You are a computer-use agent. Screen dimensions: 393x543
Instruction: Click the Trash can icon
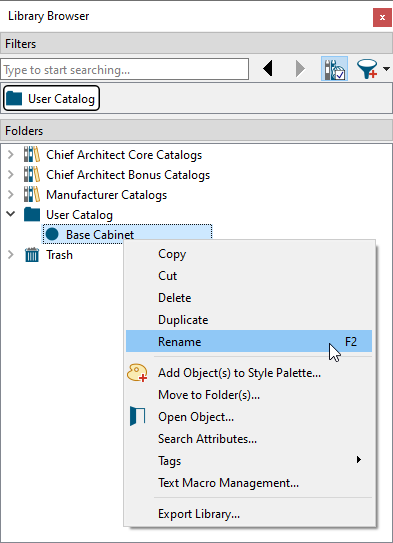(x=32, y=255)
